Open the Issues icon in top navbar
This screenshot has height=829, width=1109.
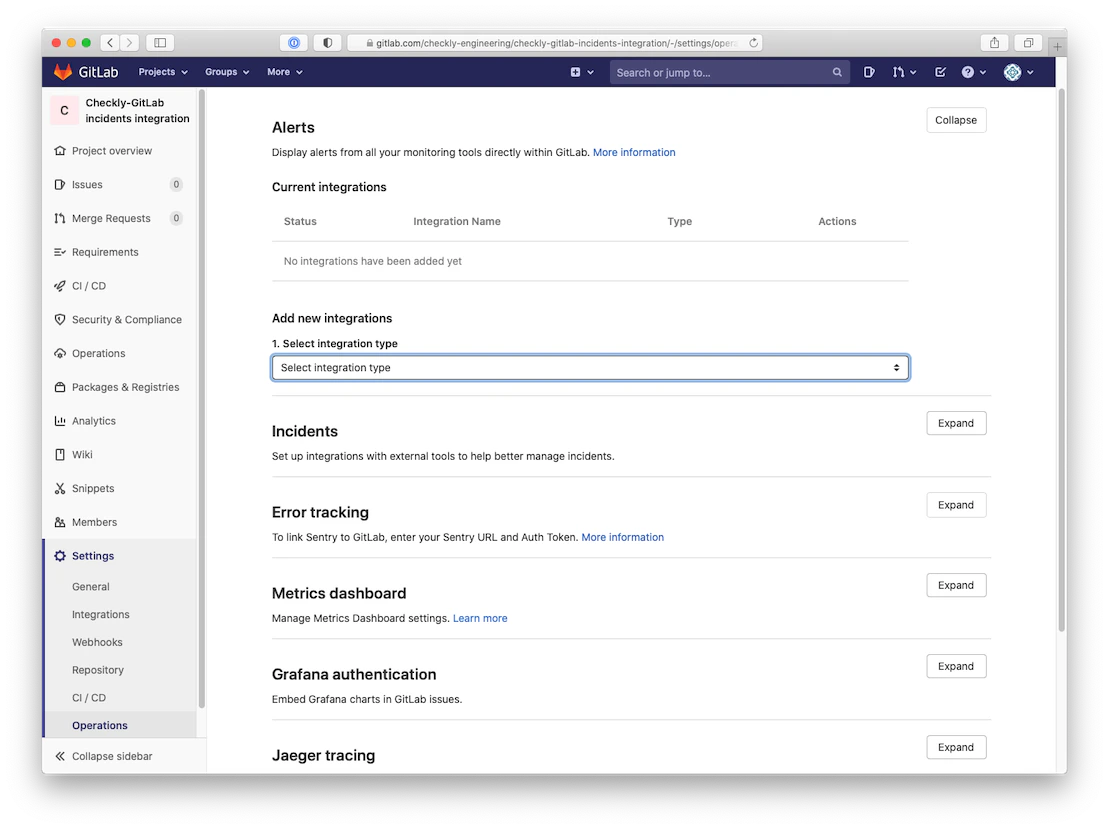(x=869, y=72)
